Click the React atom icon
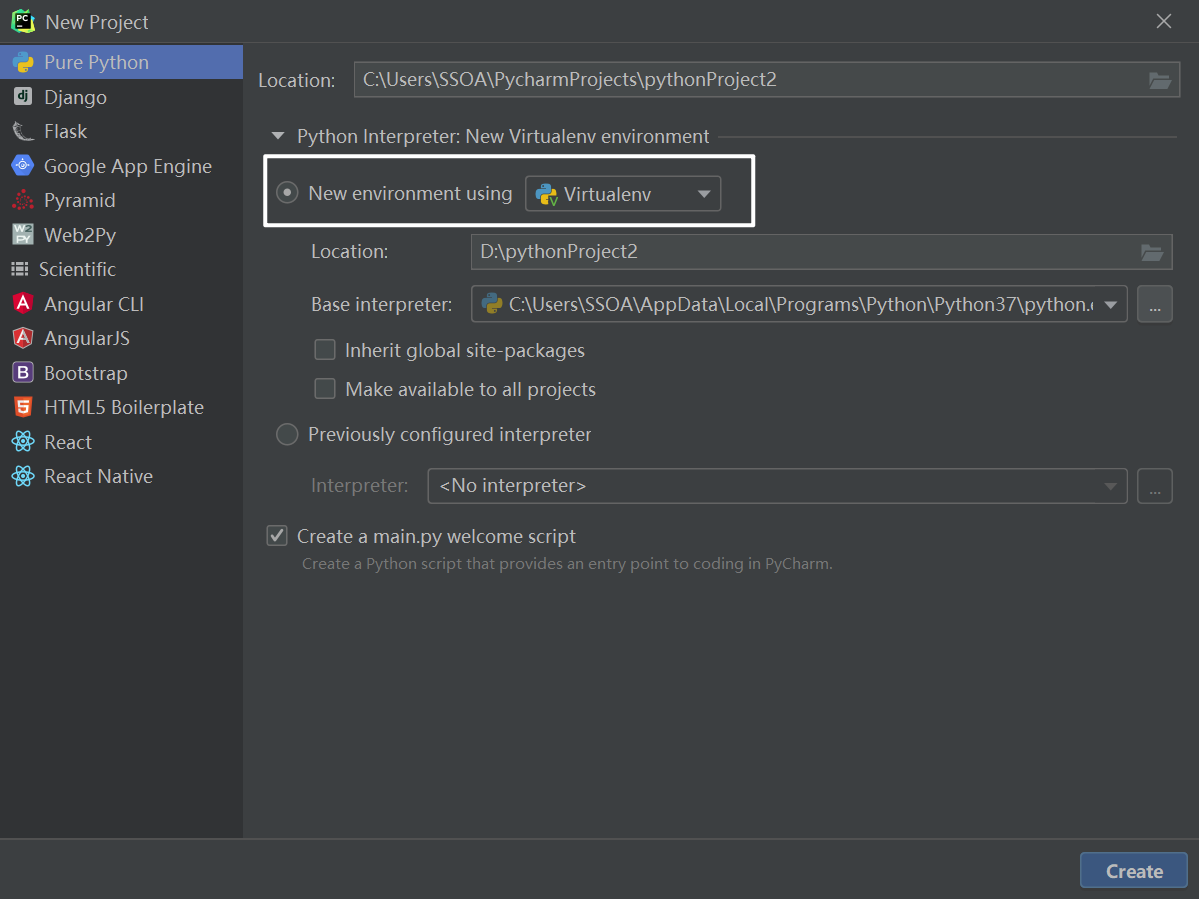 (23, 442)
